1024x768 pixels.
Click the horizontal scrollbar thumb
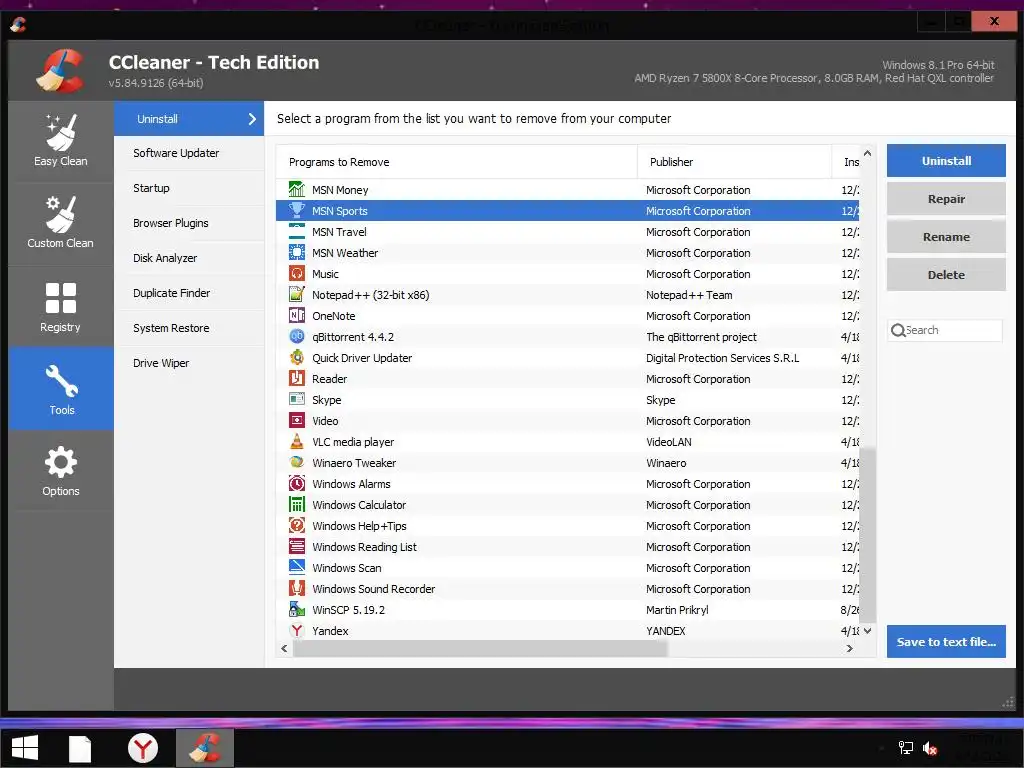pos(480,648)
